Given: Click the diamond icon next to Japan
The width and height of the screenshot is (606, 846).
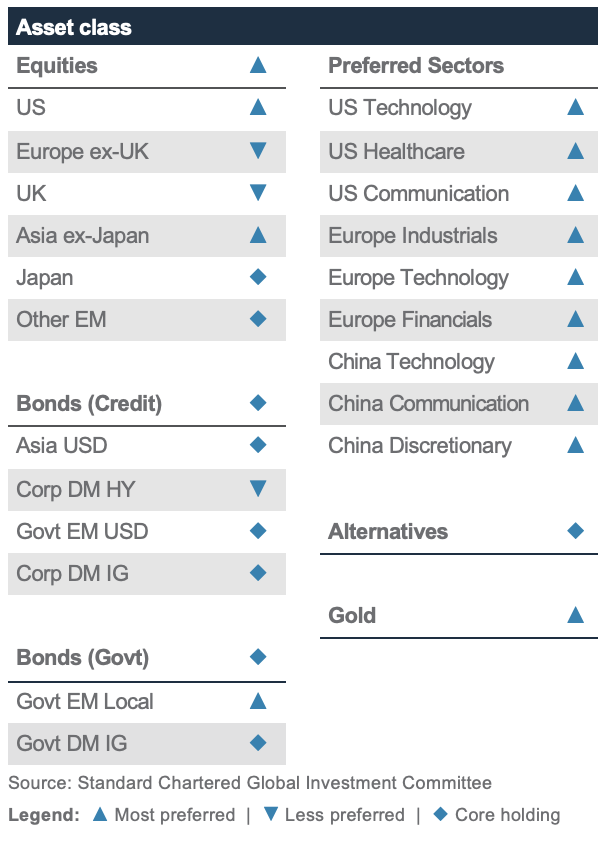Looking at the screenshot, I should [x=258, y=277].
